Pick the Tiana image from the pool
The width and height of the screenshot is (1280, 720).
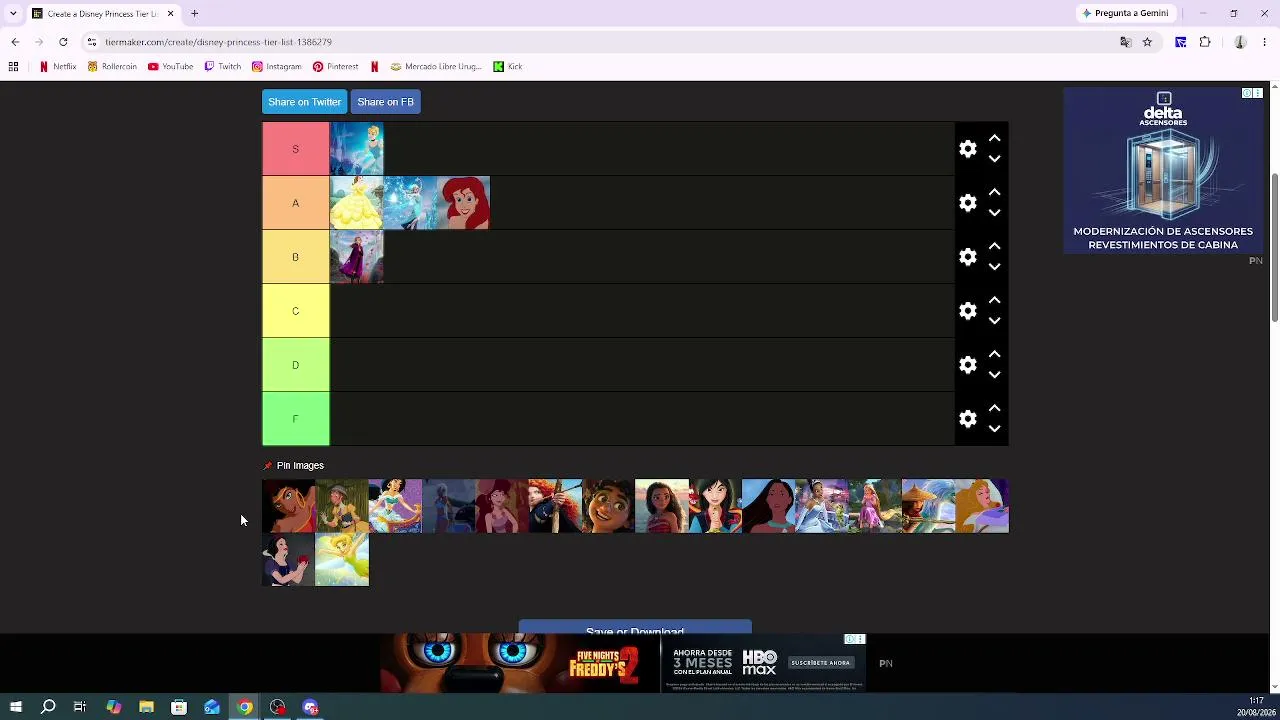pos(822,506)
